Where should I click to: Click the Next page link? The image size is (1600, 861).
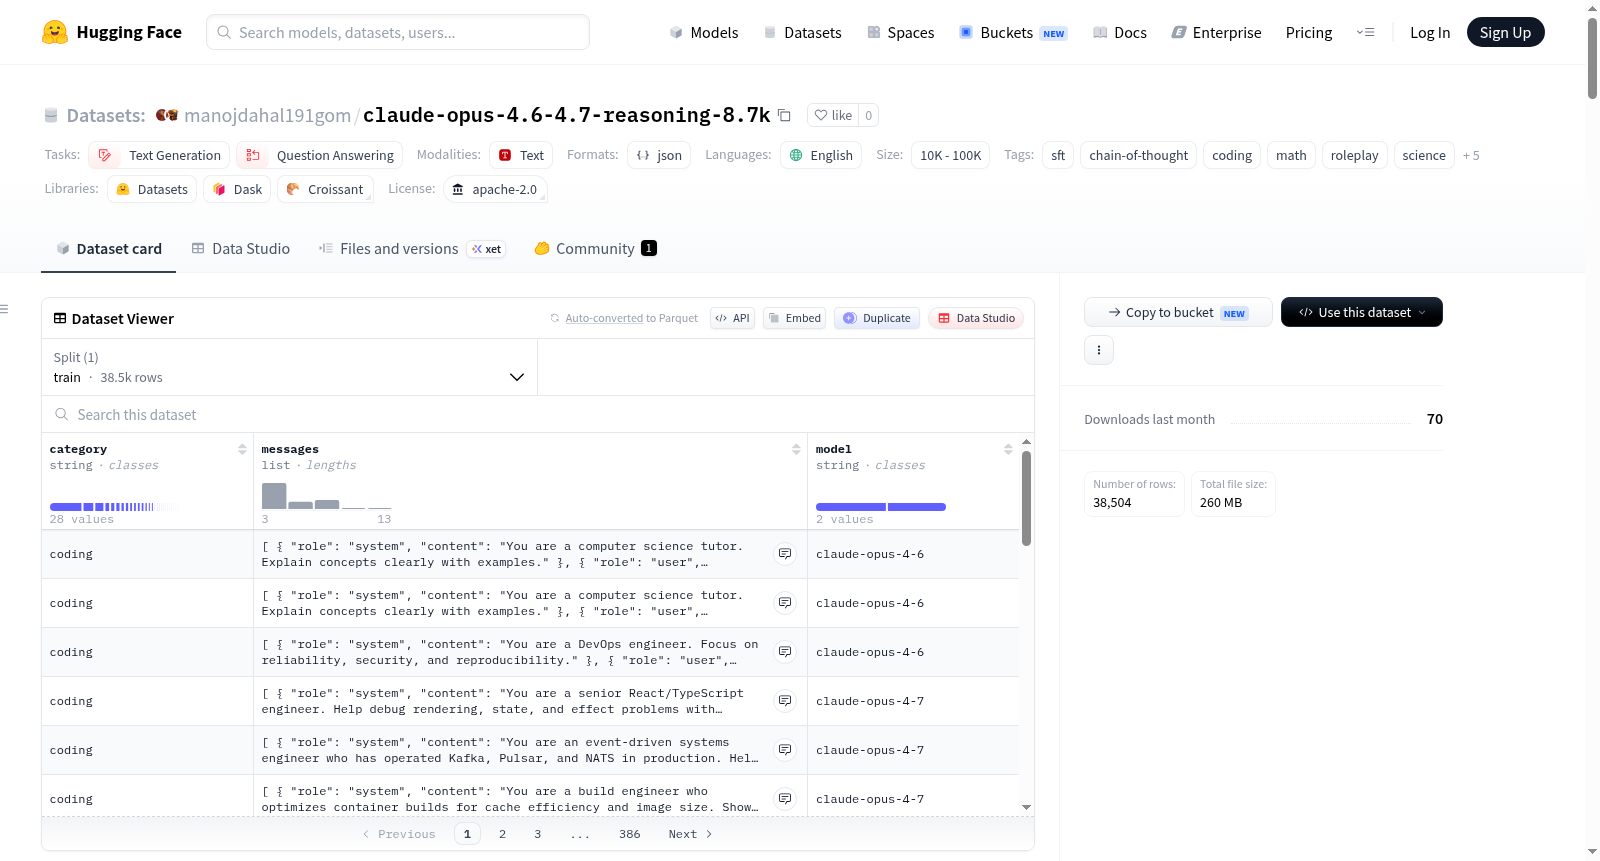(690, 834)
